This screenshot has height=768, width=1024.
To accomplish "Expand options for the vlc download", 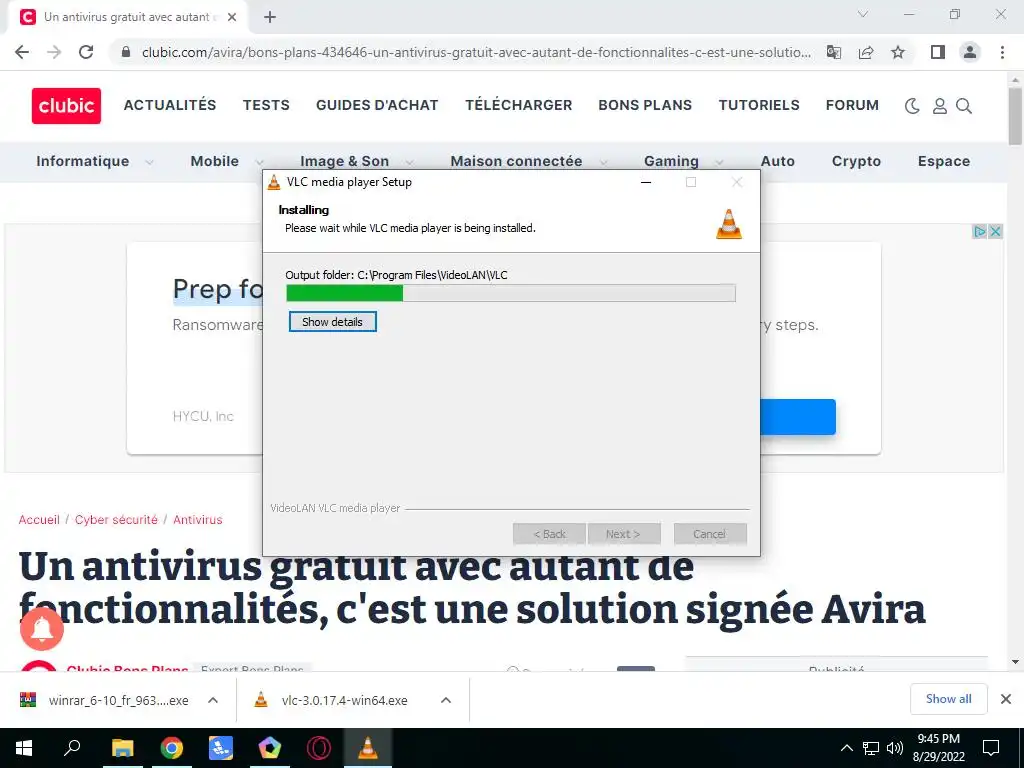I will [x=446, y=700].
